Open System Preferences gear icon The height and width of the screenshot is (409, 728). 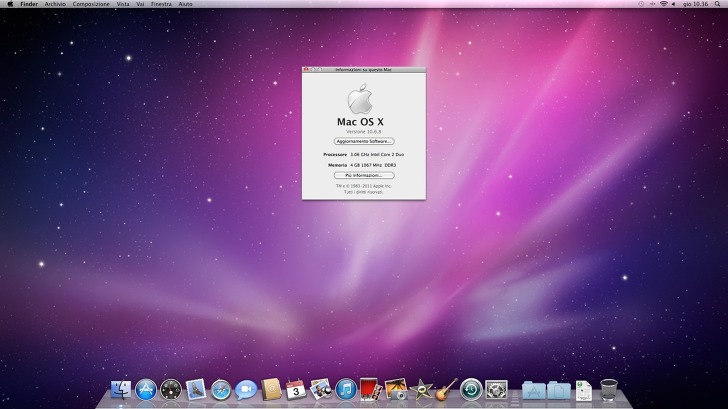click(x=496, y=390)
